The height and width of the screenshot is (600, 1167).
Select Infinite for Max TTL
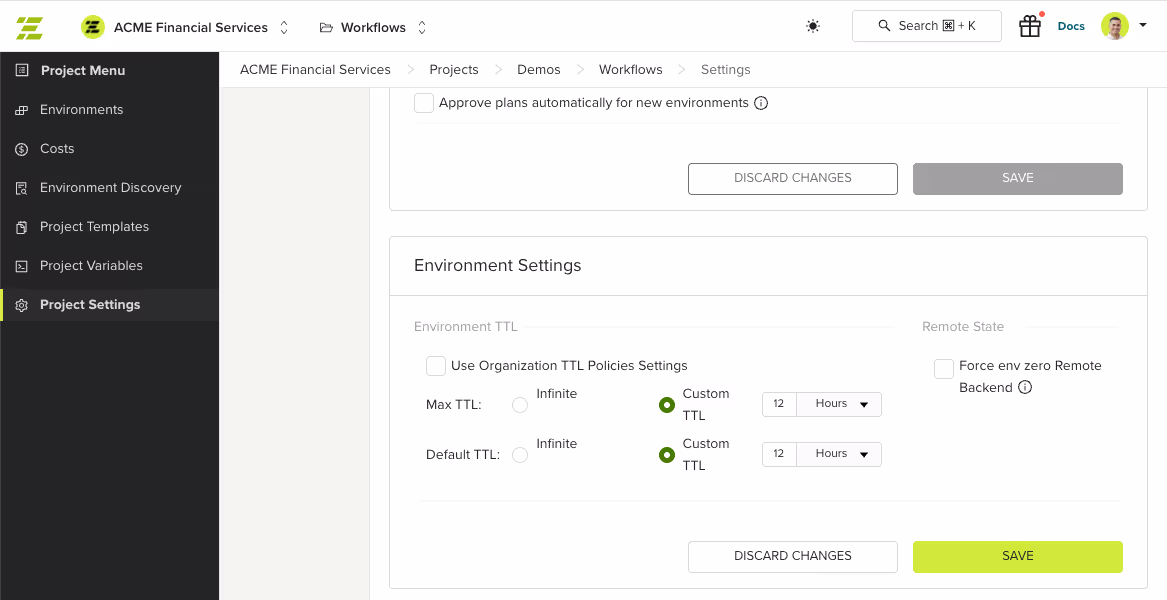pos(519,404)
